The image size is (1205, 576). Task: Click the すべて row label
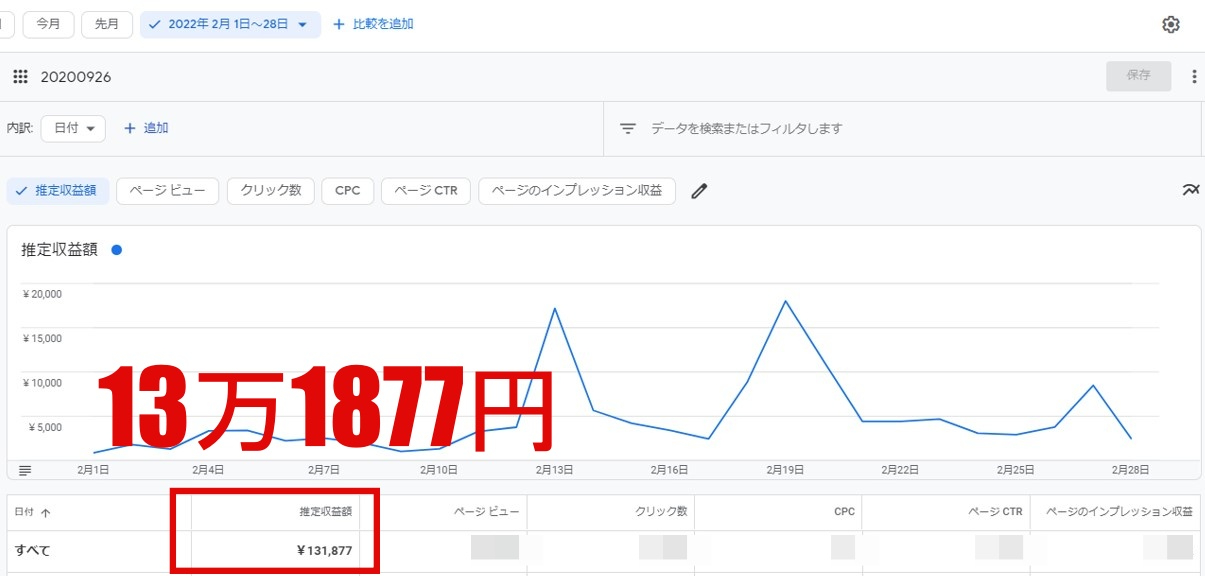click(33, 550)
